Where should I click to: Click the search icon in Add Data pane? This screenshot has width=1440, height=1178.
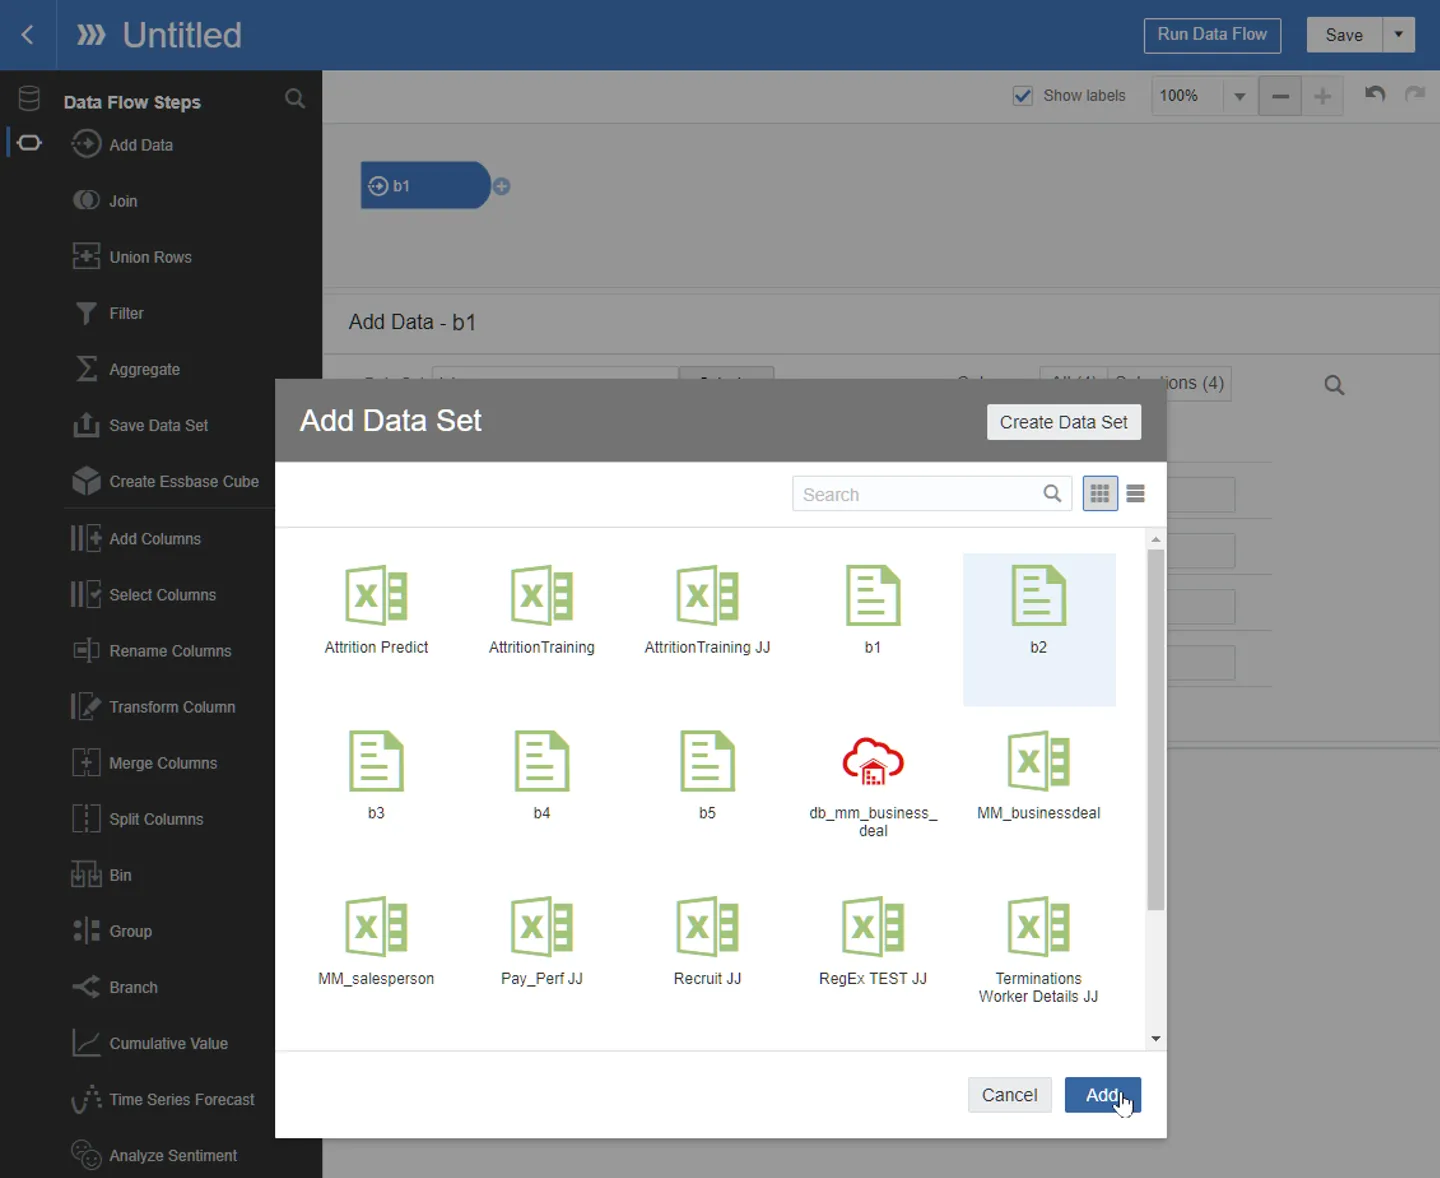click(x=1334, y=385)
